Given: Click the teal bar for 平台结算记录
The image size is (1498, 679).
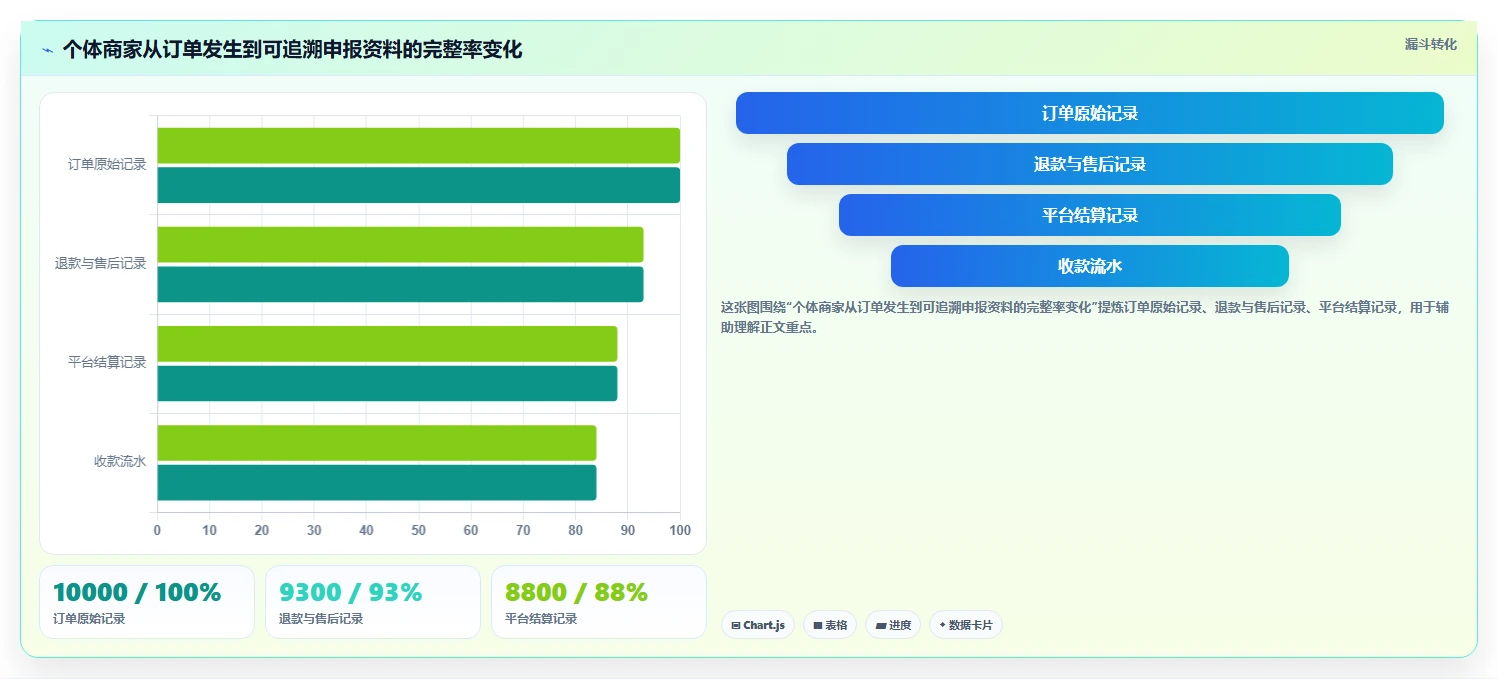Looking at the screenshot, I should click(387, 383).
